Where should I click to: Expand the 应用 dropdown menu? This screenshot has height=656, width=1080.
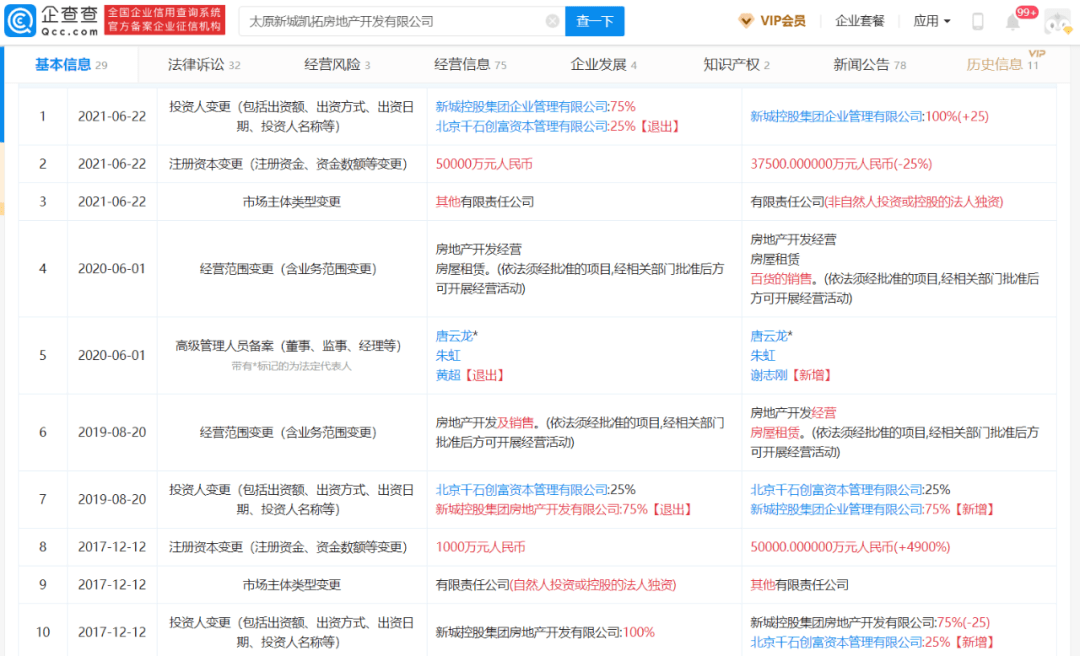tap(931, 21)
